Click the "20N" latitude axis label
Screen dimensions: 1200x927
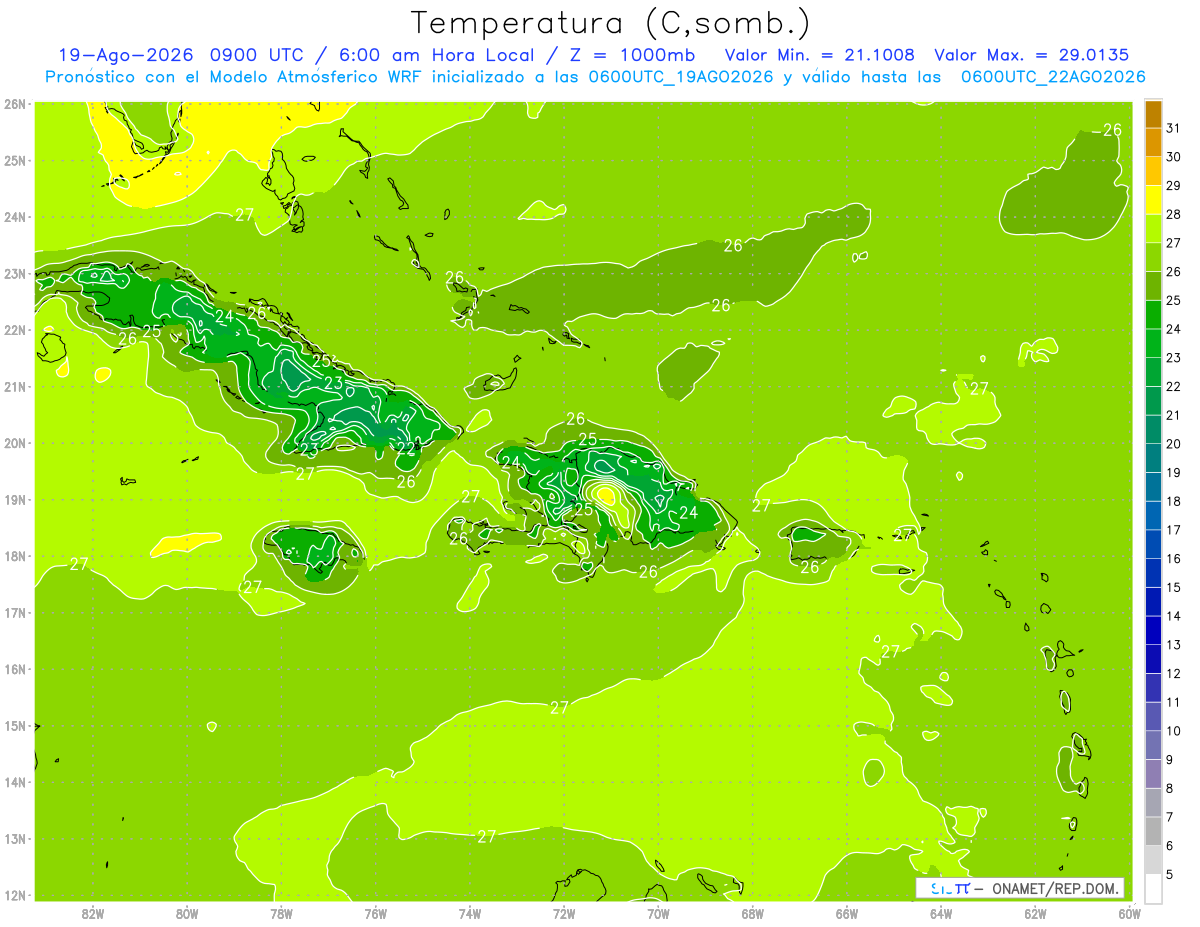(15, 443)
